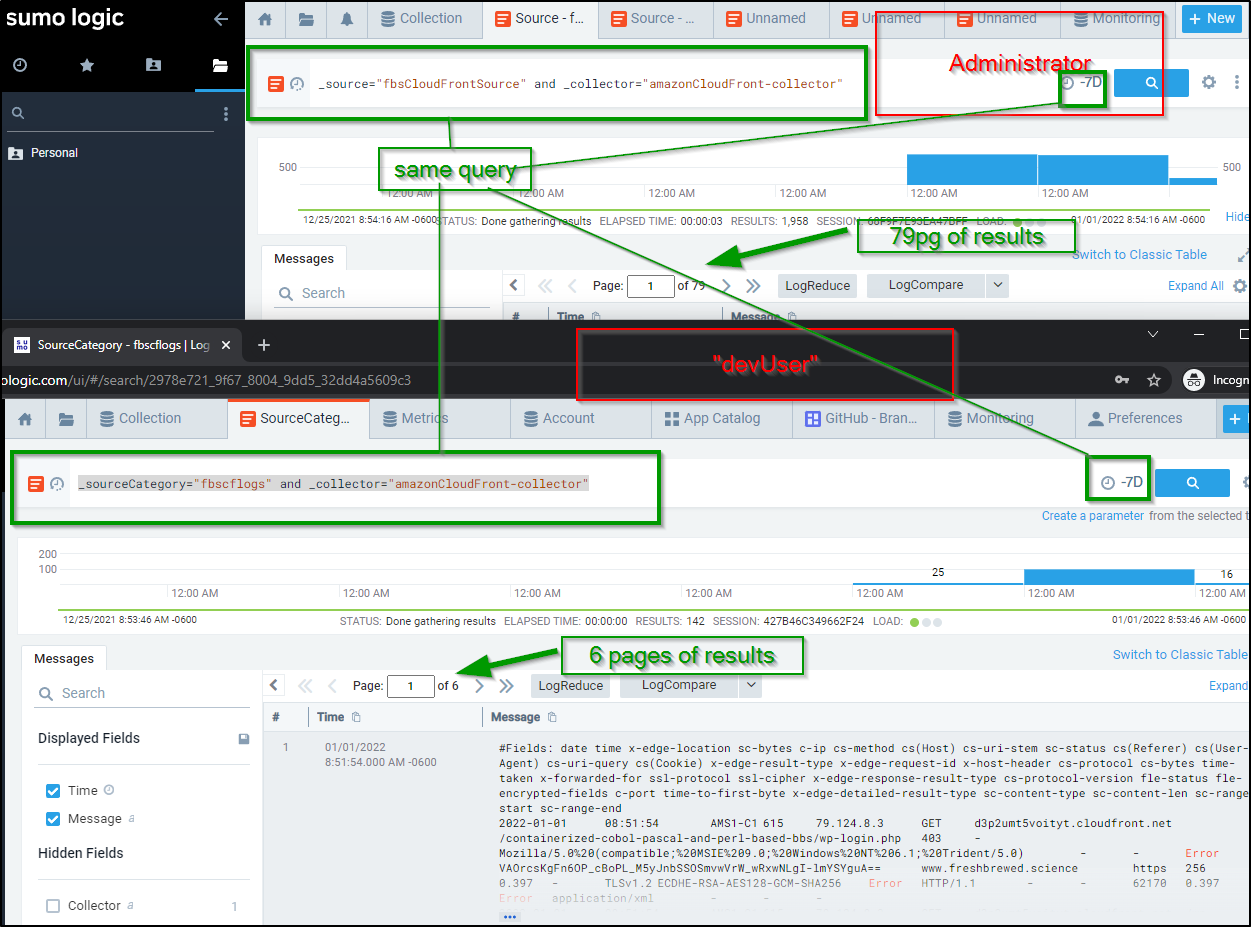Open browser tab search chevron
The width and height of the screenshot is (1251, 927).
pos(1153,334)
